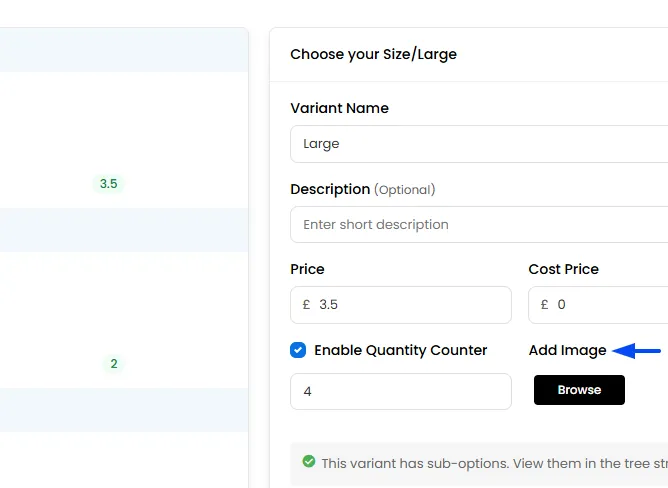Click the Variant Name label
Screen dimensions: 668x488
(x=340, y=108)
